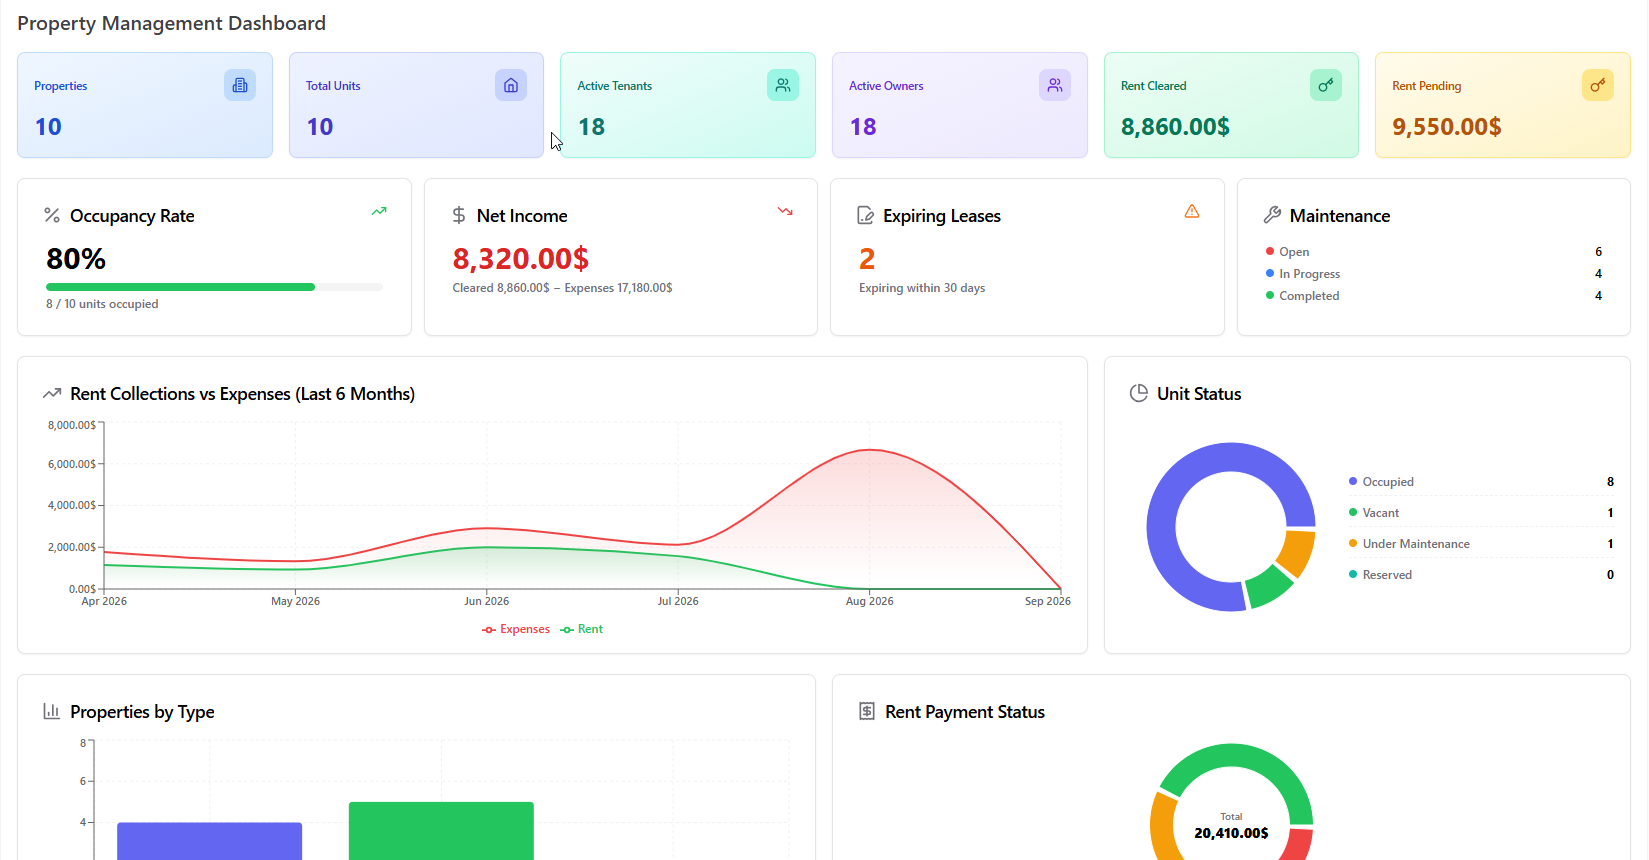Open the Rent Cleared 8,860.00$ amount
Image resolution: width=1649 pixels, height=860 pixels.
[x=1175, y=127]
